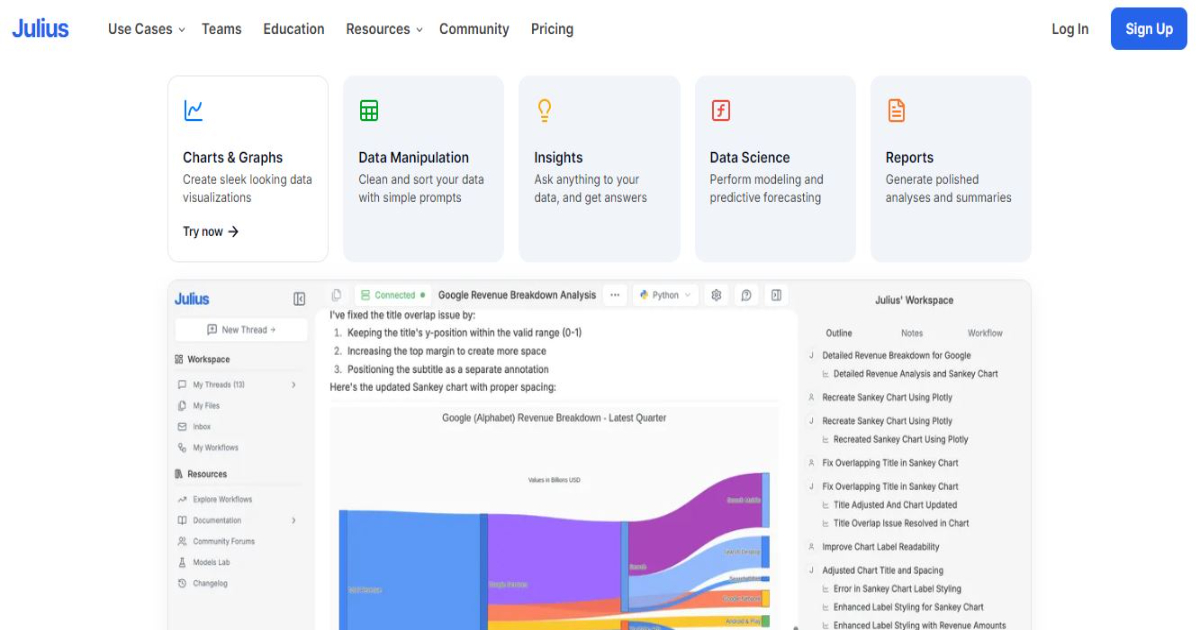1200x630 pixels.
Task: Open outline item Error in Sankey Chart Label Styling
Action: [897, 589]
